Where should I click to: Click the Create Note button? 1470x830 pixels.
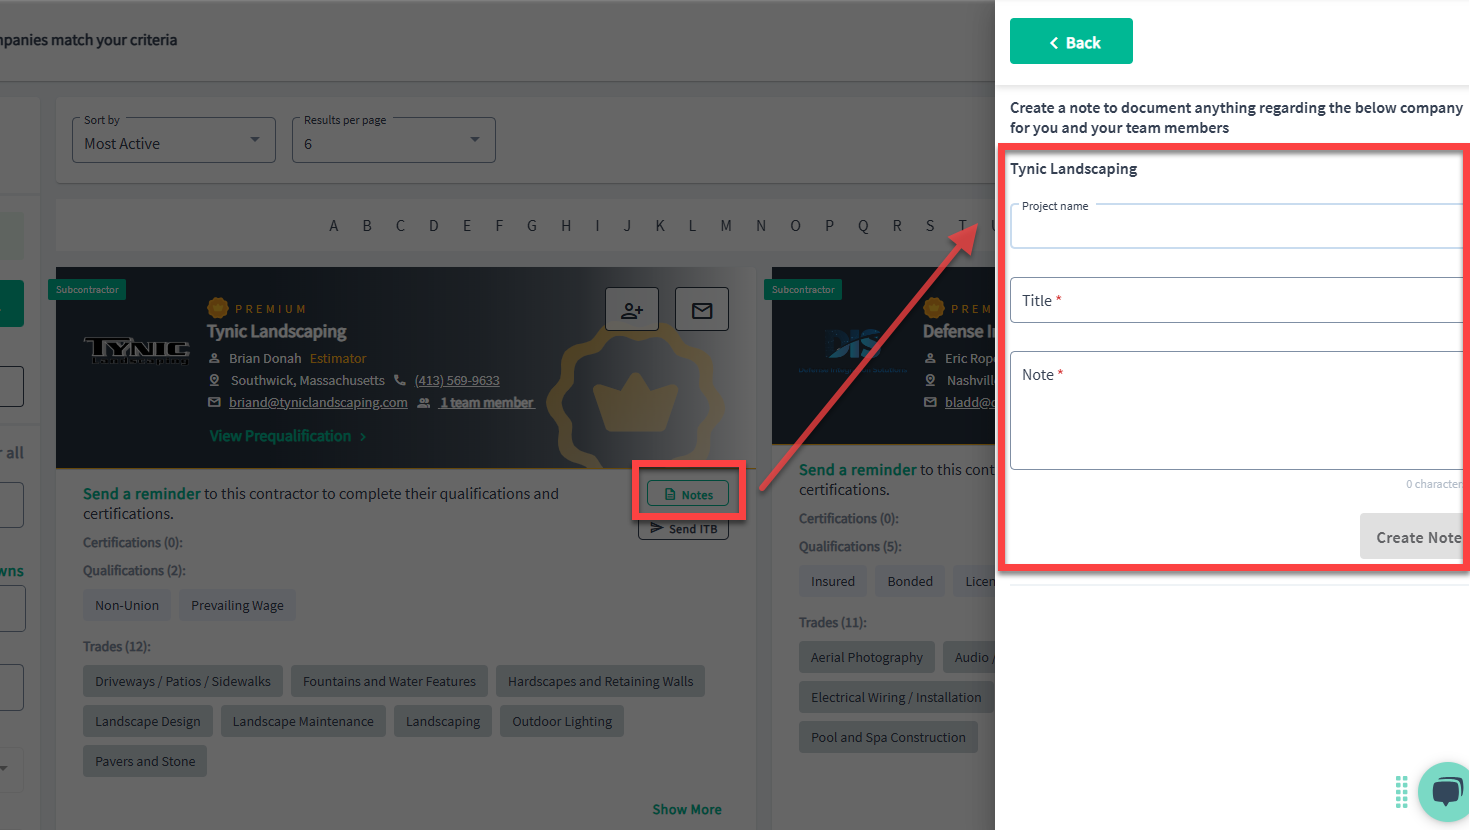[1415, 537]
